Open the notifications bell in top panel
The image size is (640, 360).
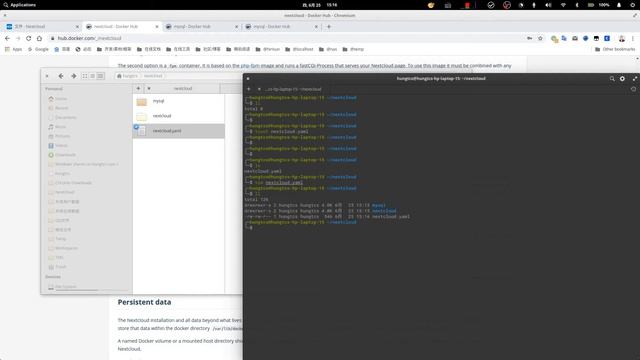click(619, 5)
